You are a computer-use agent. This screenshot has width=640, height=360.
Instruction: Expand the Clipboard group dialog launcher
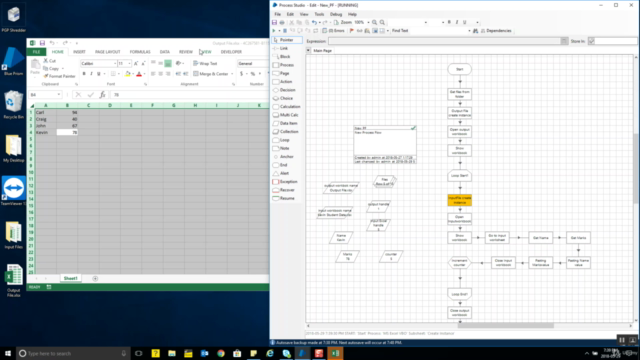pos(76,84)
